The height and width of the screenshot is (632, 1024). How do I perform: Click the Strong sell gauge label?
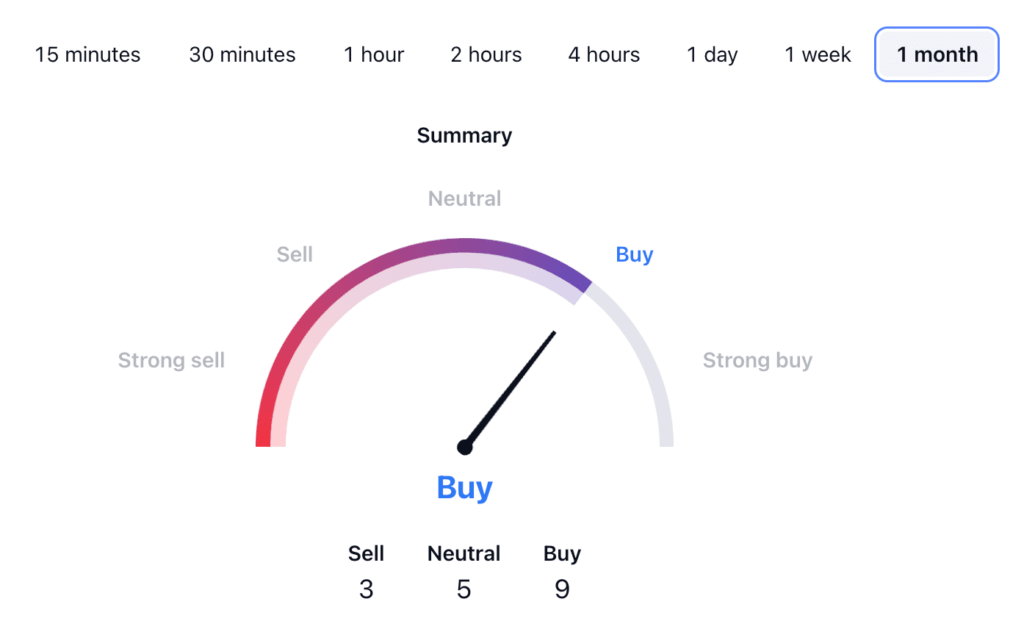tap(171, 360)
